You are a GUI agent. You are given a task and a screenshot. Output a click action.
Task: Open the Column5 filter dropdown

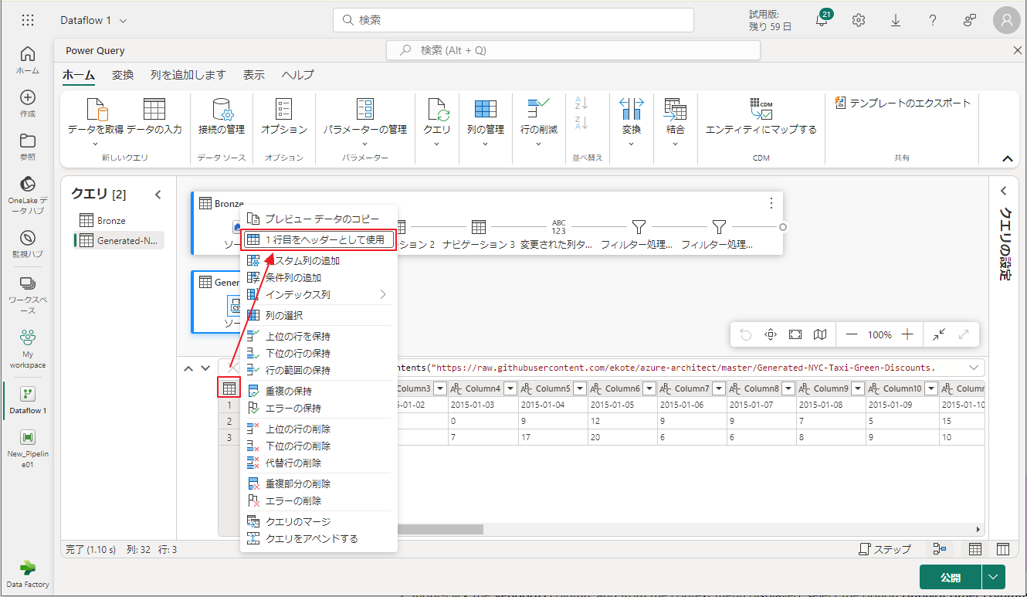[580, 389]
